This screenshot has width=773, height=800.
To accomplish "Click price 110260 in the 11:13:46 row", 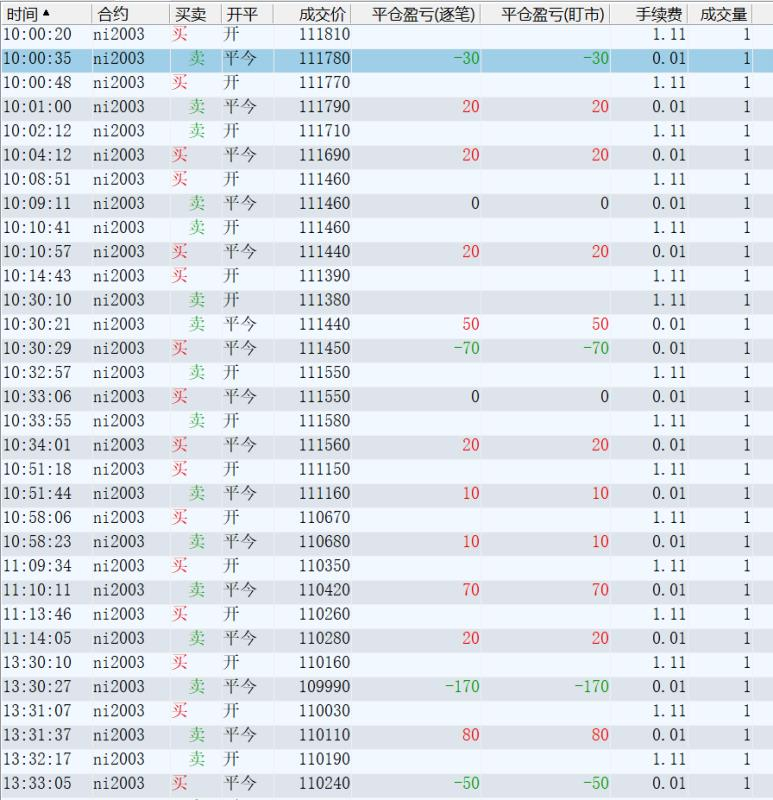I will 324,614.
